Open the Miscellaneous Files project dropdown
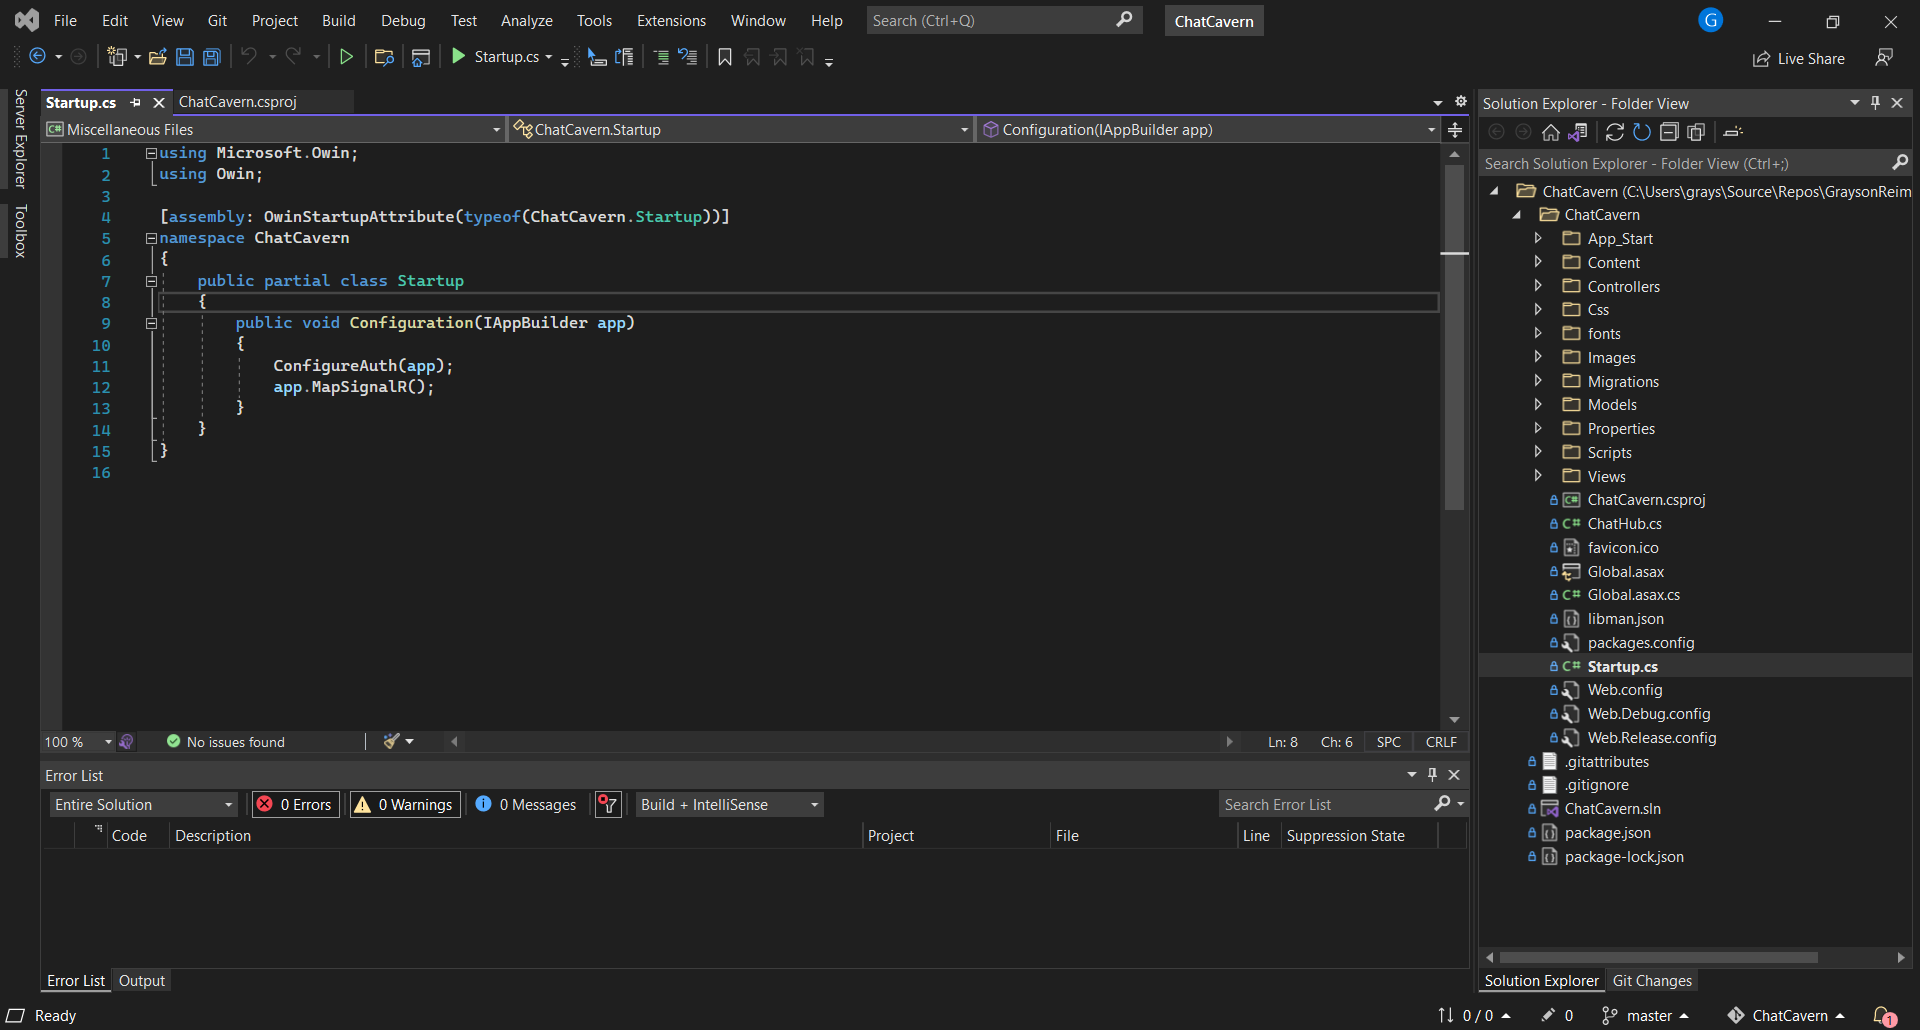1920x1030 pixels. (x=274, y=130)
